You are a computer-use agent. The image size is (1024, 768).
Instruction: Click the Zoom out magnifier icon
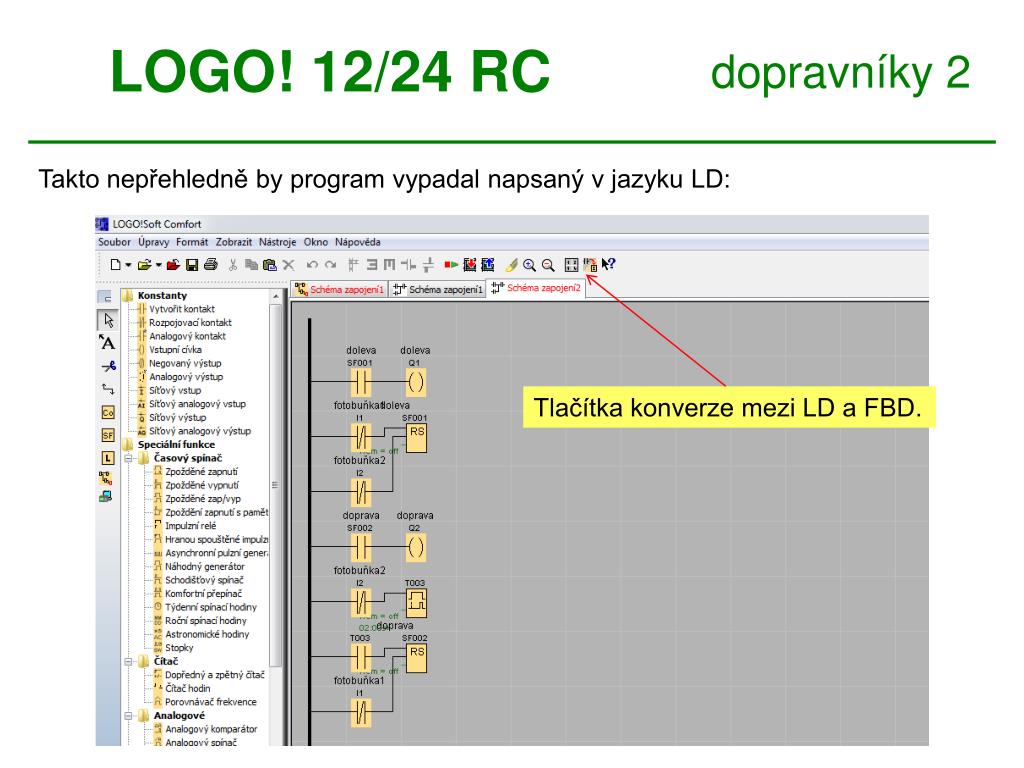[548, 264]
